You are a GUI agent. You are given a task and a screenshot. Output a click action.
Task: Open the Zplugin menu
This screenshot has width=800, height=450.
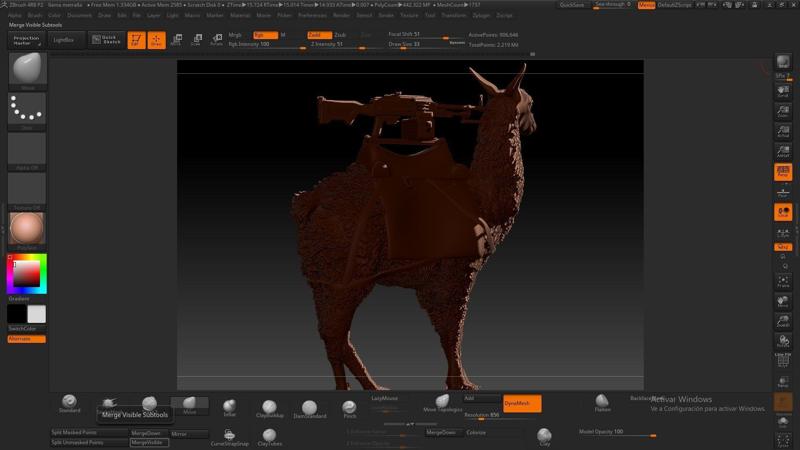(x=481, y=15)
